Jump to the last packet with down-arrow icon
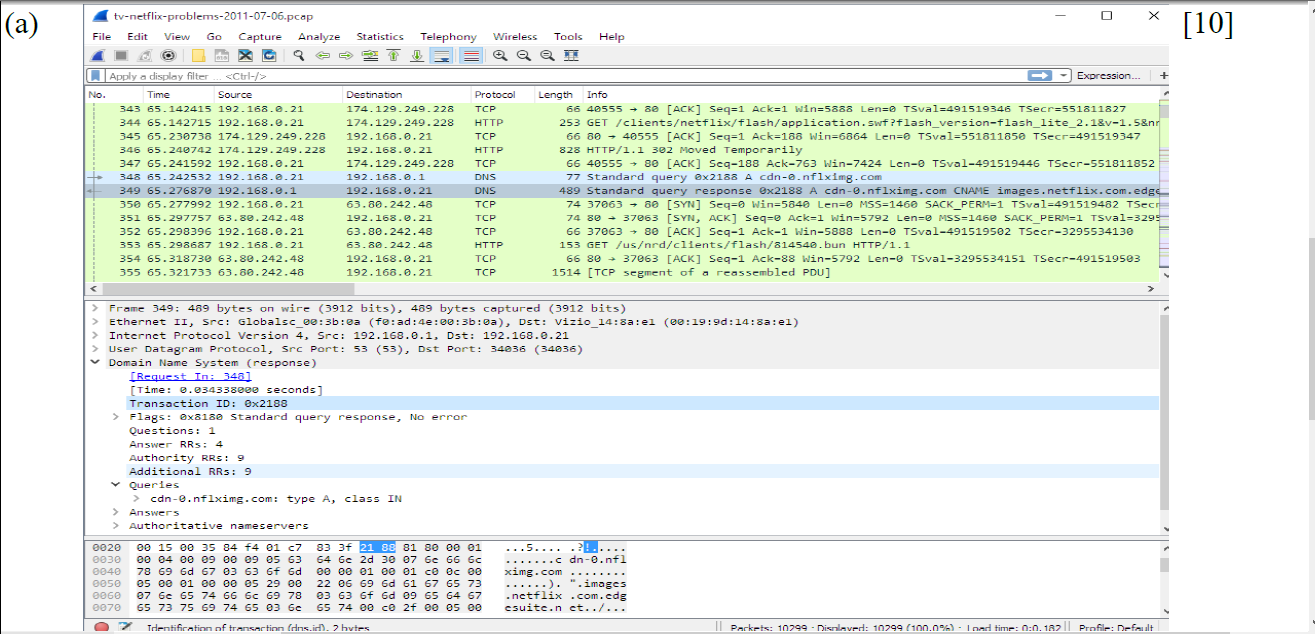 (x=417, y=55)
